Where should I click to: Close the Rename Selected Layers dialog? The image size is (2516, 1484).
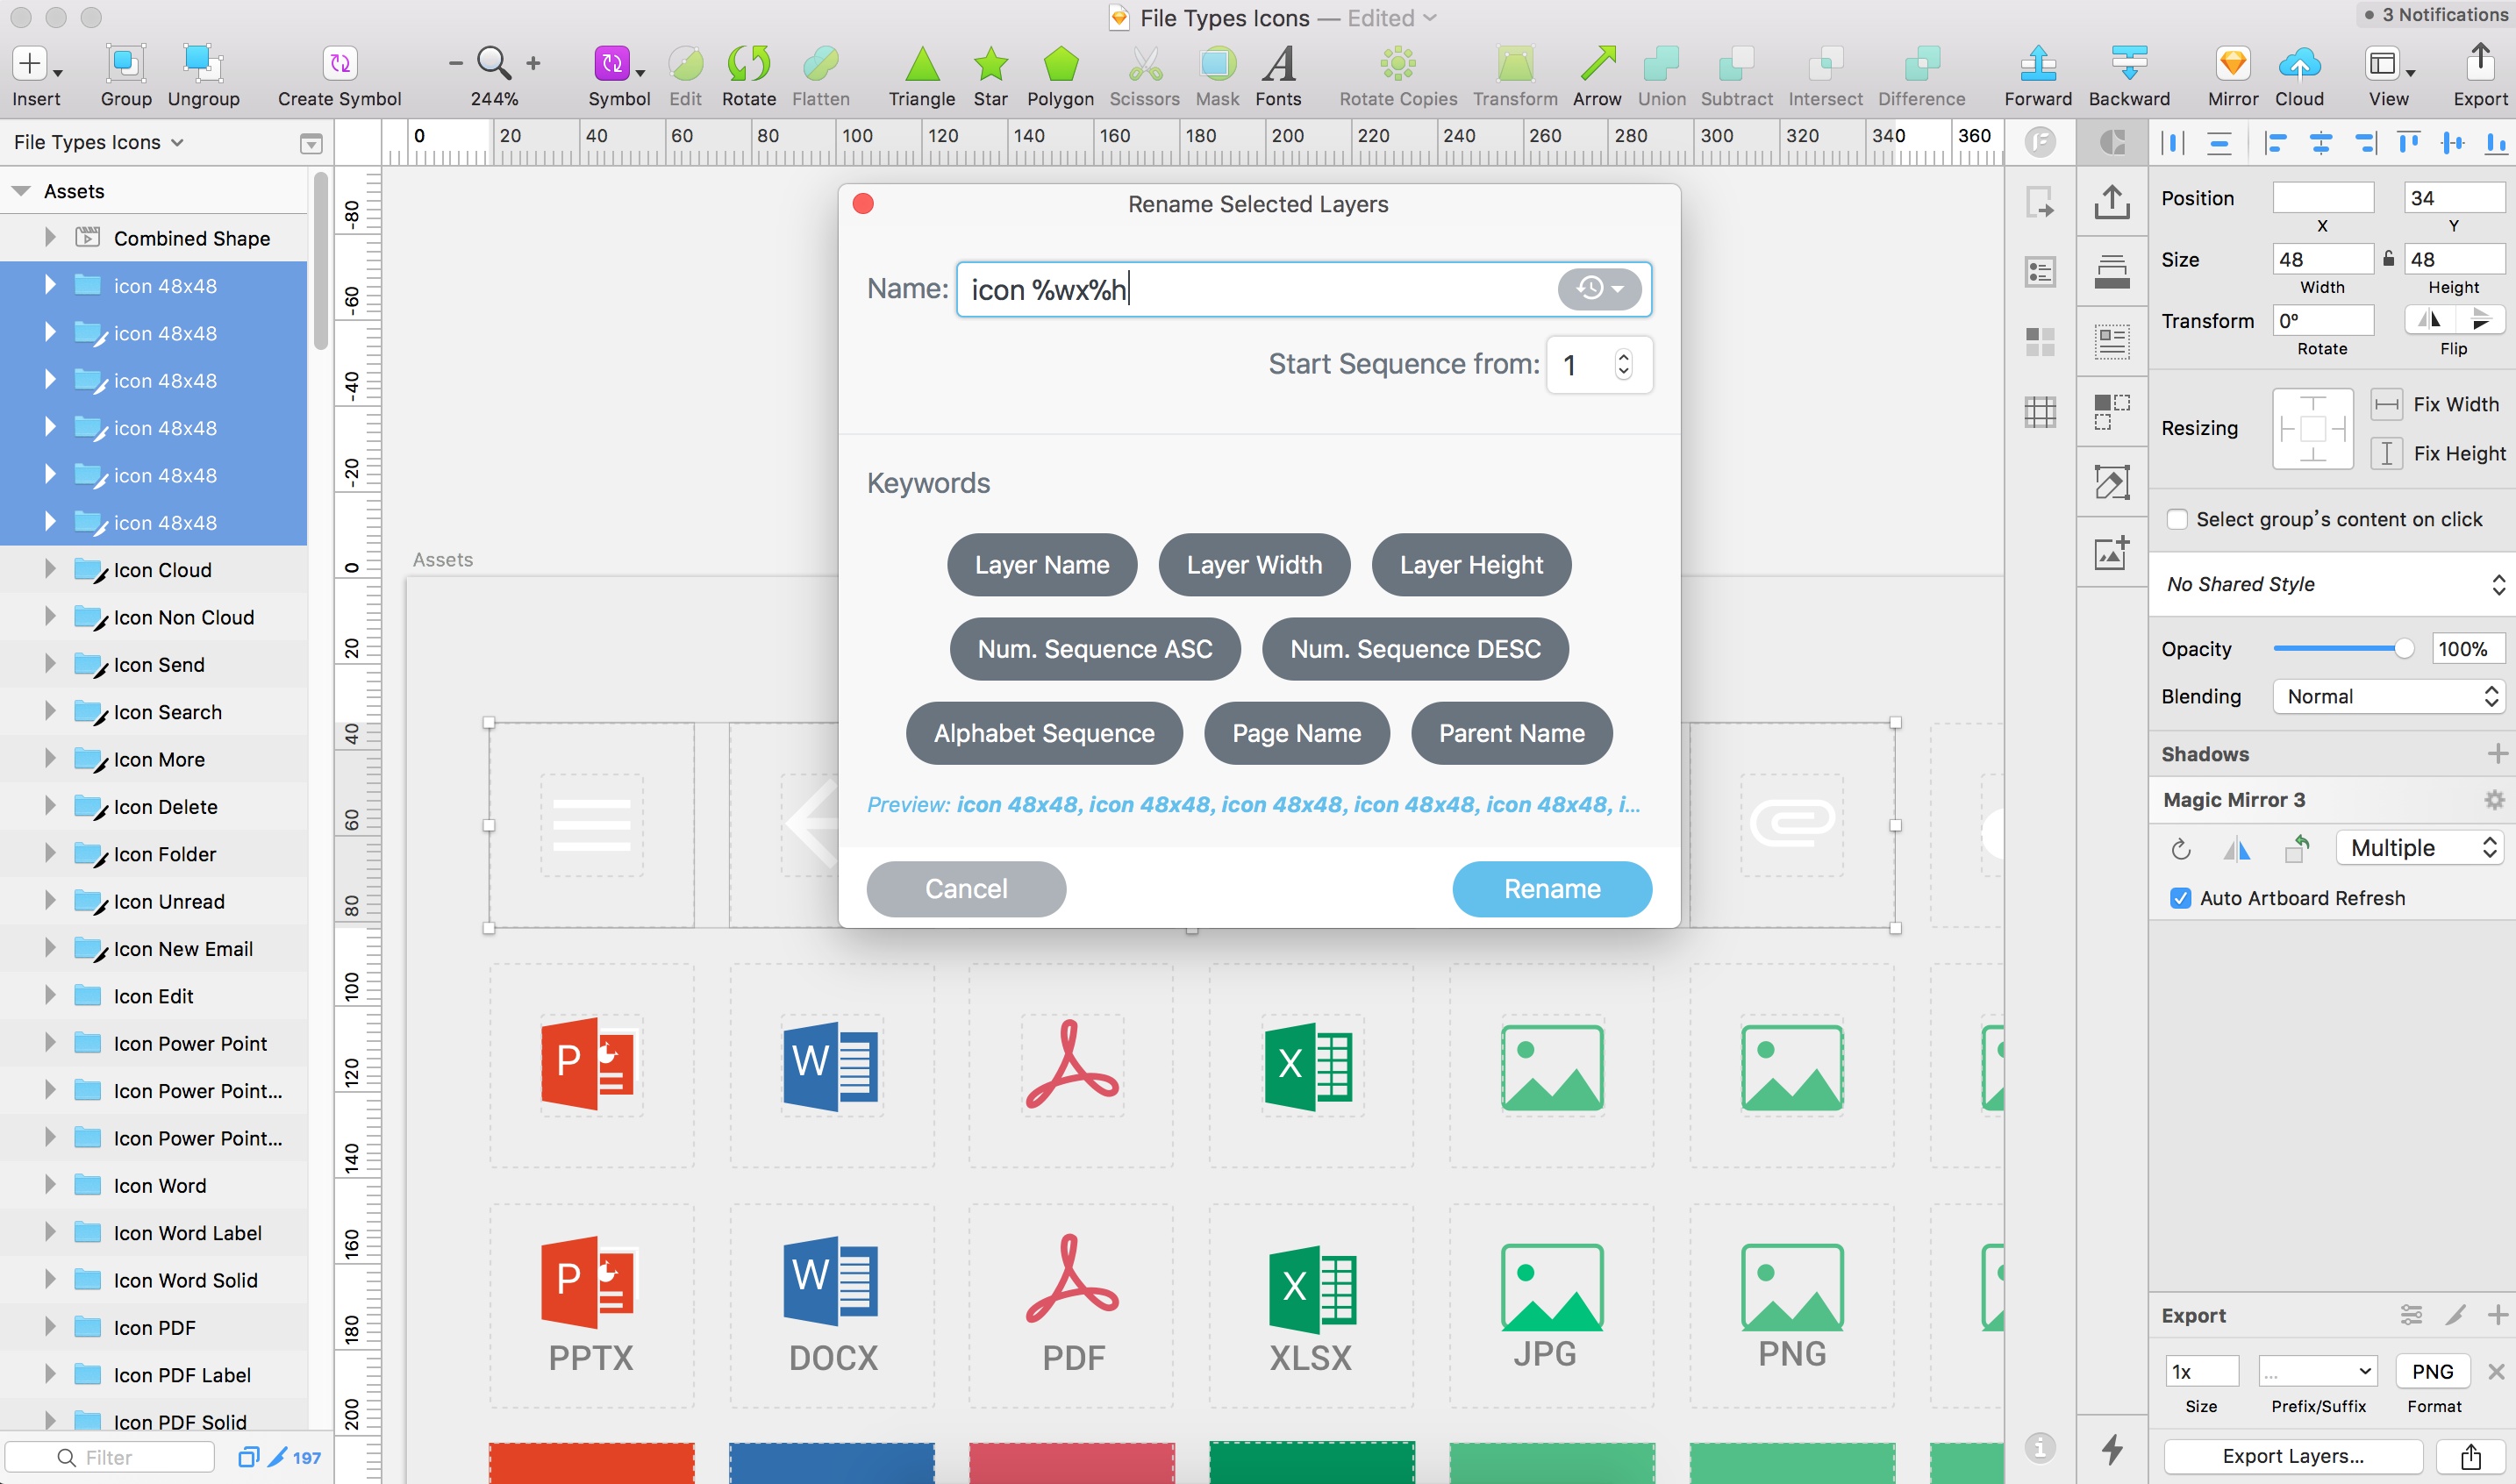point(863,204)
